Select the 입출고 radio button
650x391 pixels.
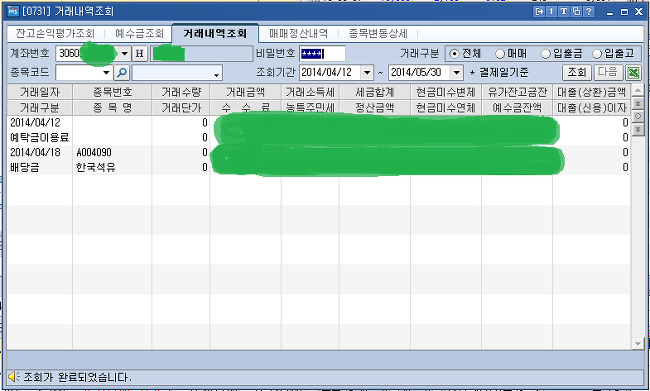click(597, 54)
